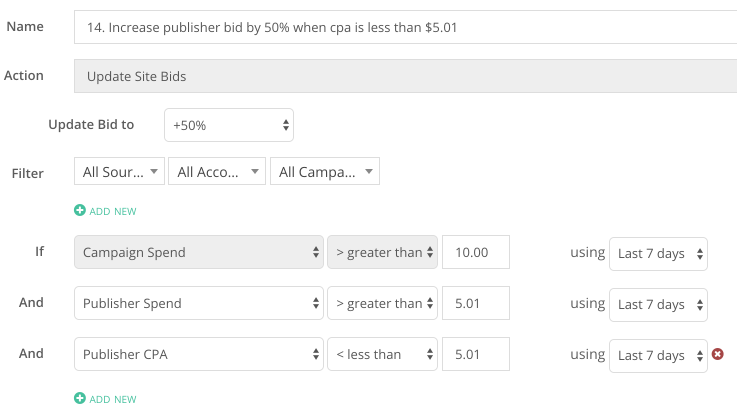Change the Publisher Spend greater than operator
737x414 pixels.
point(383,303)
